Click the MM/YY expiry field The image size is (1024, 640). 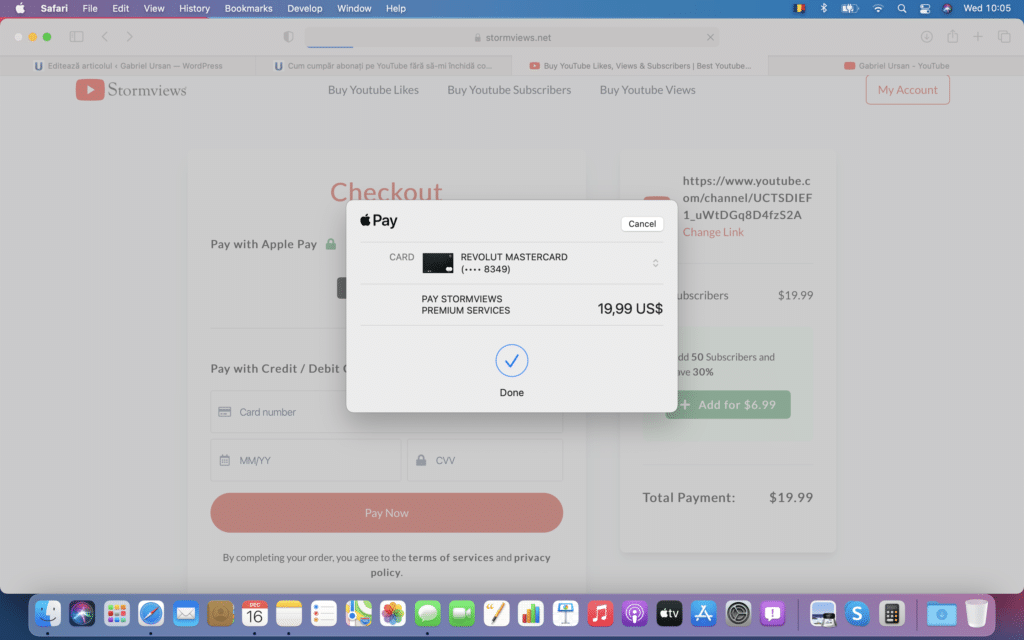click(x=306, y=460)
